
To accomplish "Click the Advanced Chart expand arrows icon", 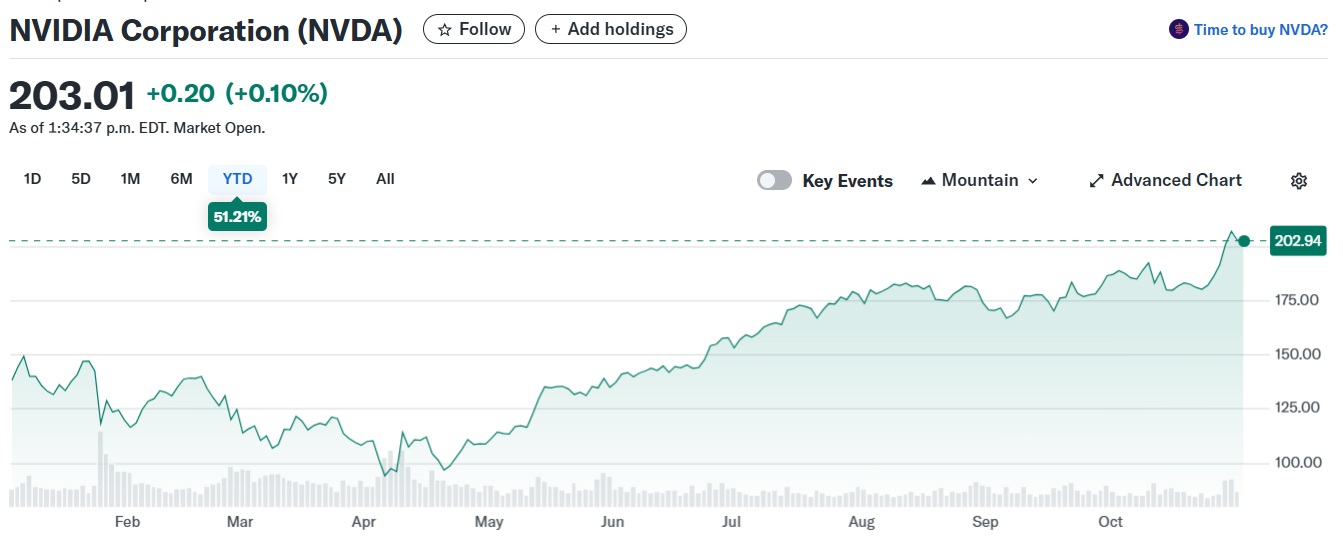I will pos(1096,181).
